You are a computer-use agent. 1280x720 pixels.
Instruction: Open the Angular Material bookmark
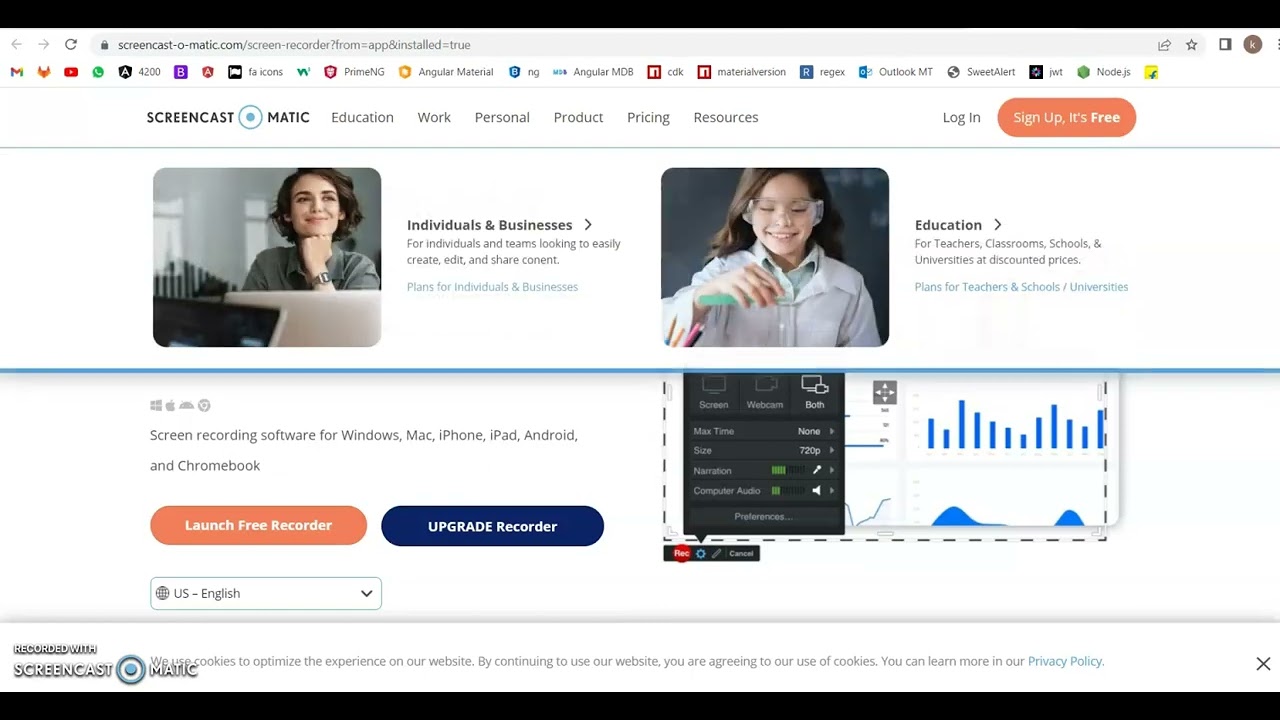(x=446, y=72)
